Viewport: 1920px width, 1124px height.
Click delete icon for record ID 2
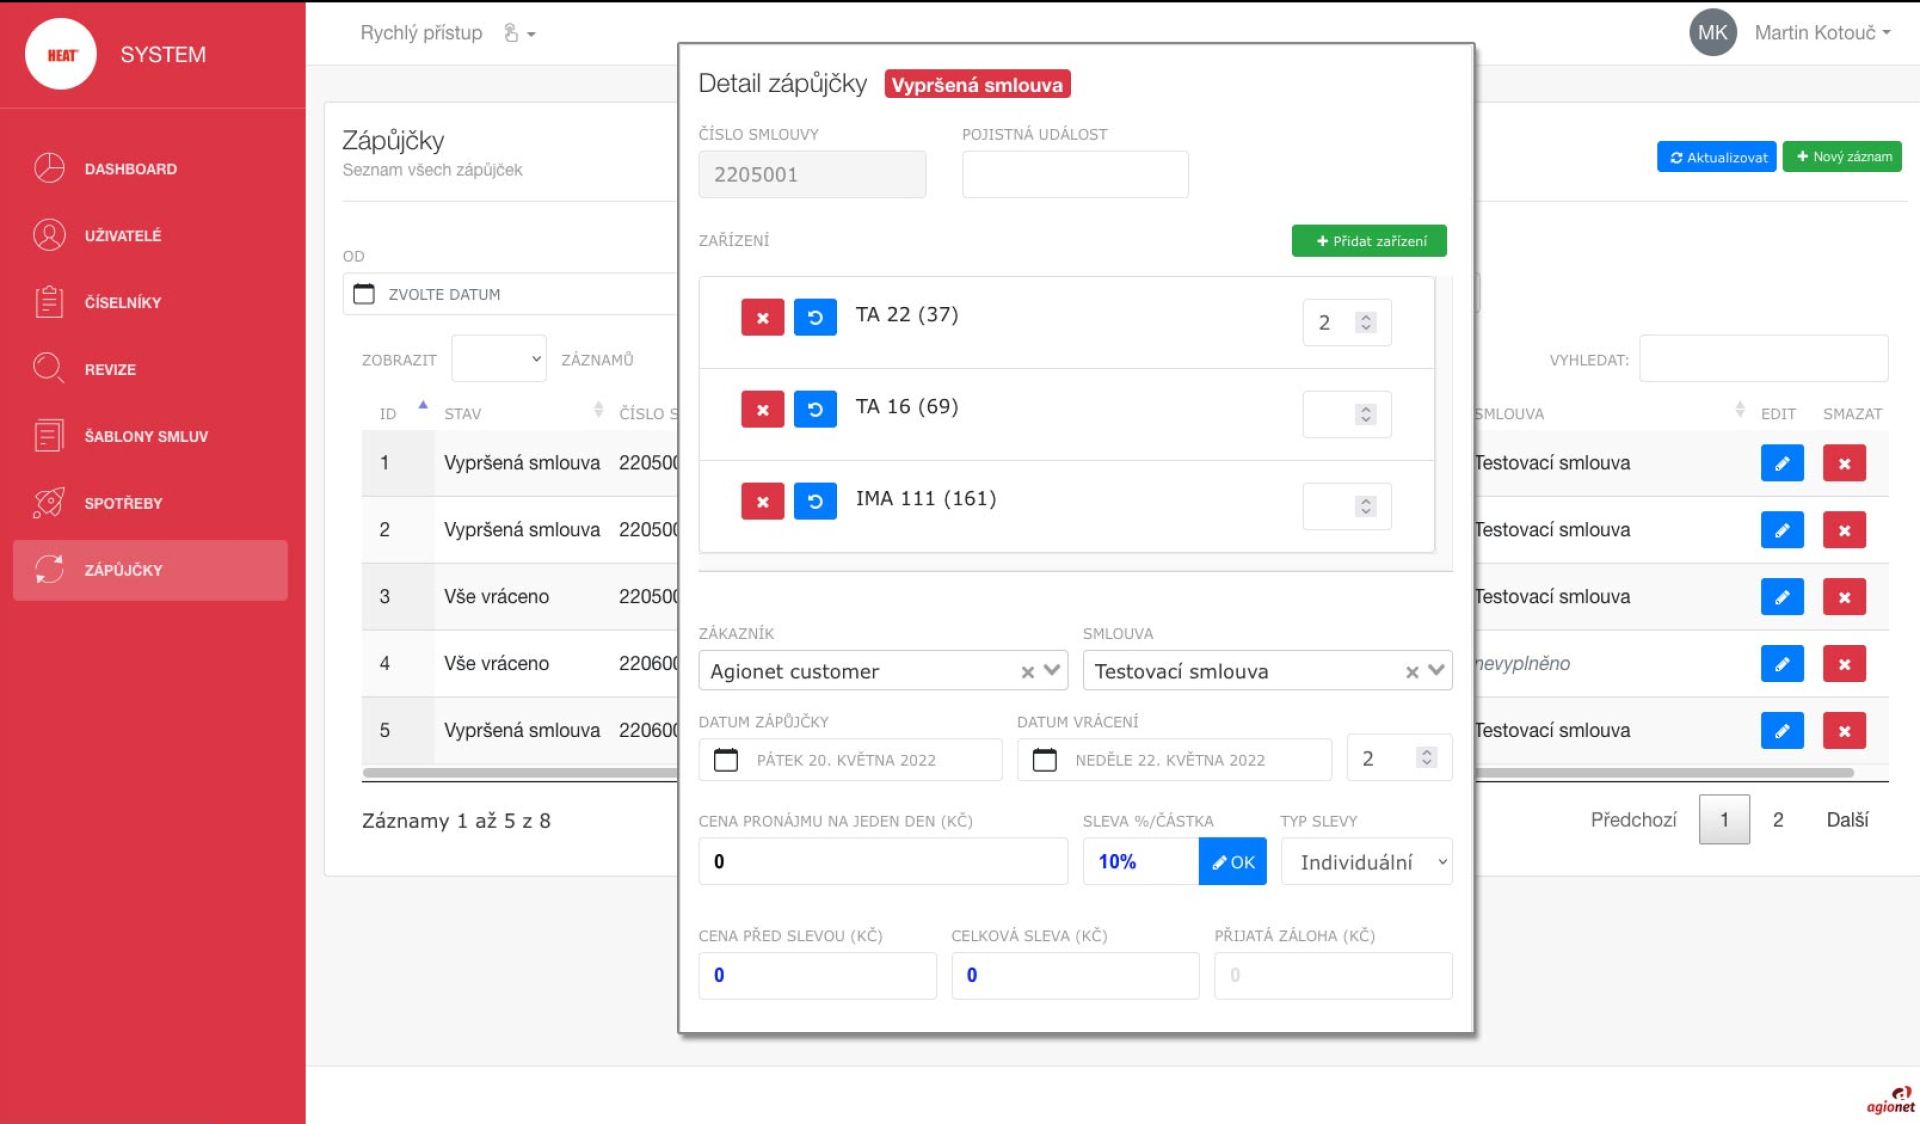coord(1844,530)
